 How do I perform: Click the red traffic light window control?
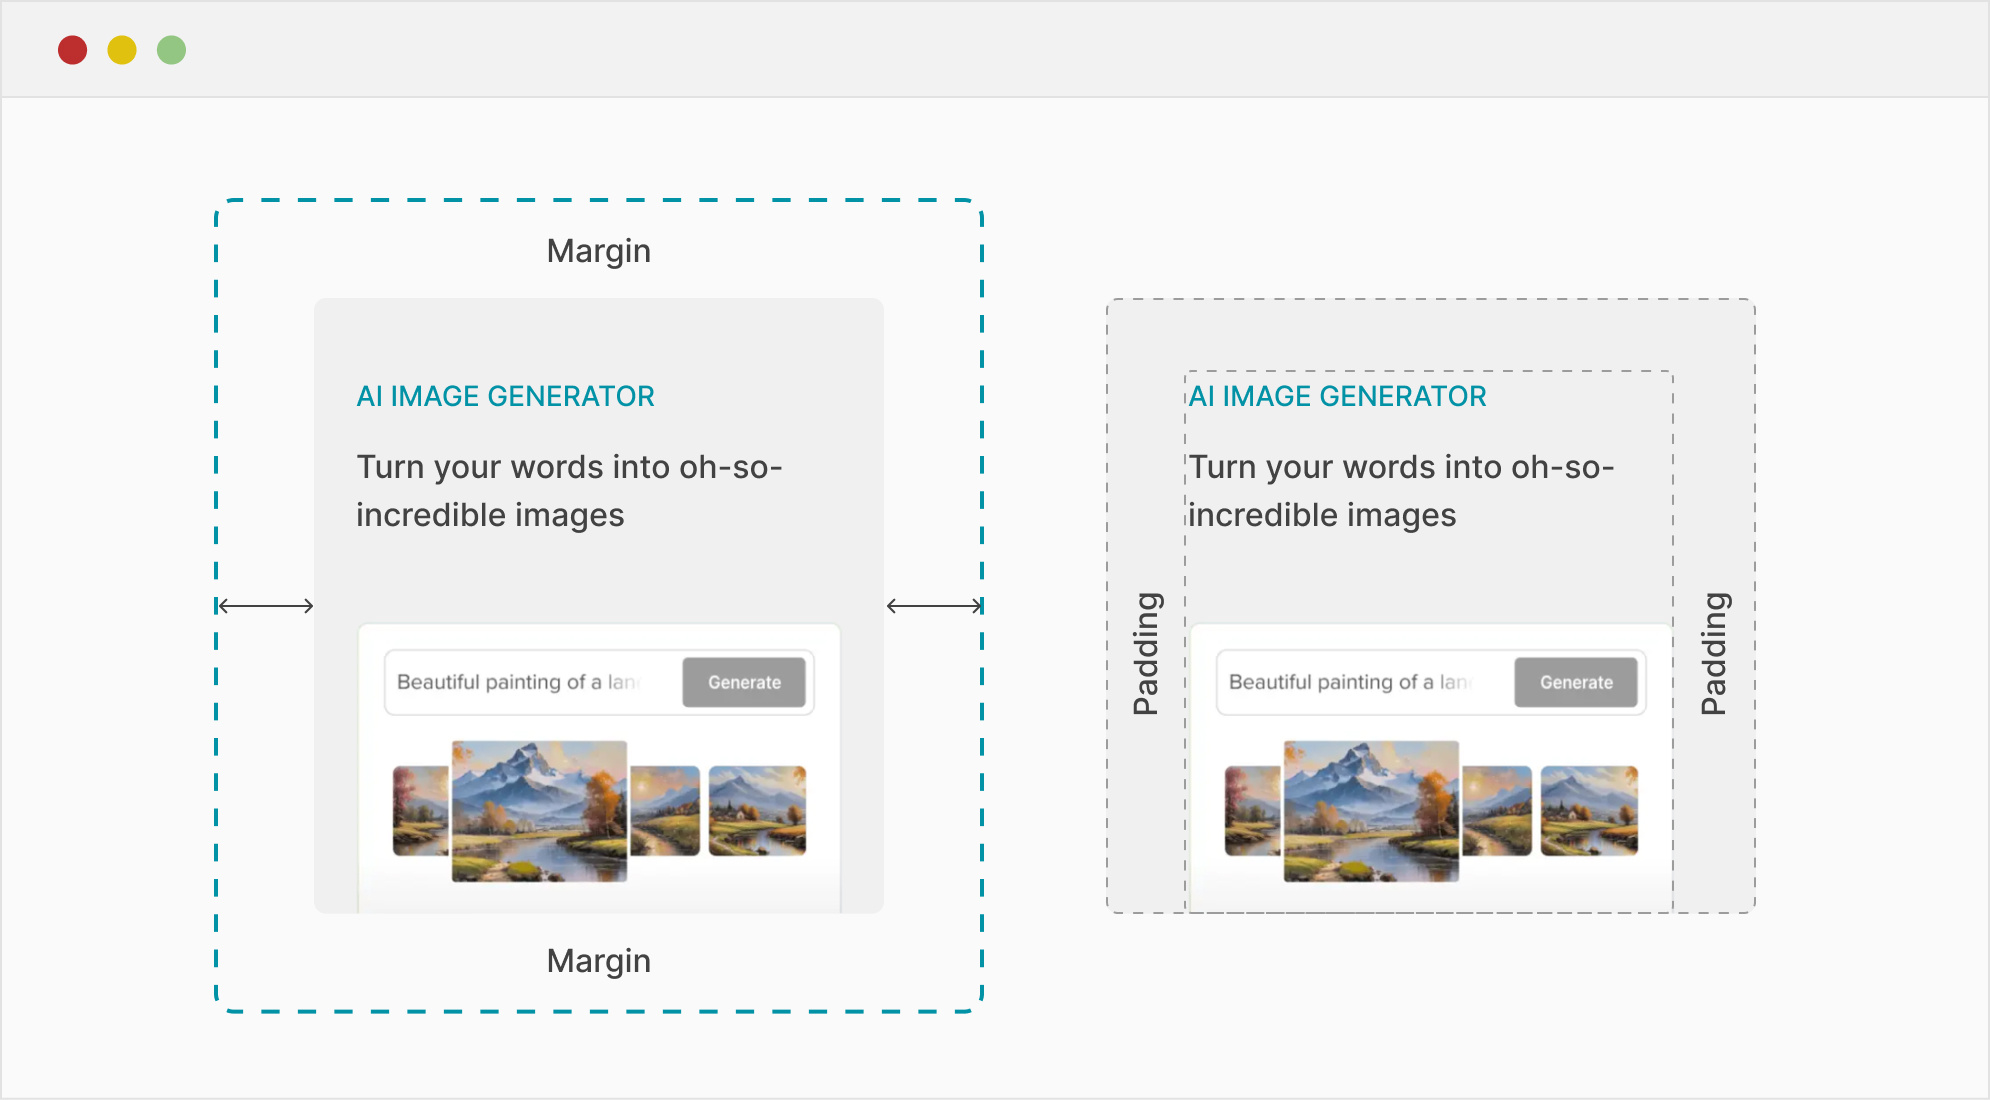click(72, 48)
